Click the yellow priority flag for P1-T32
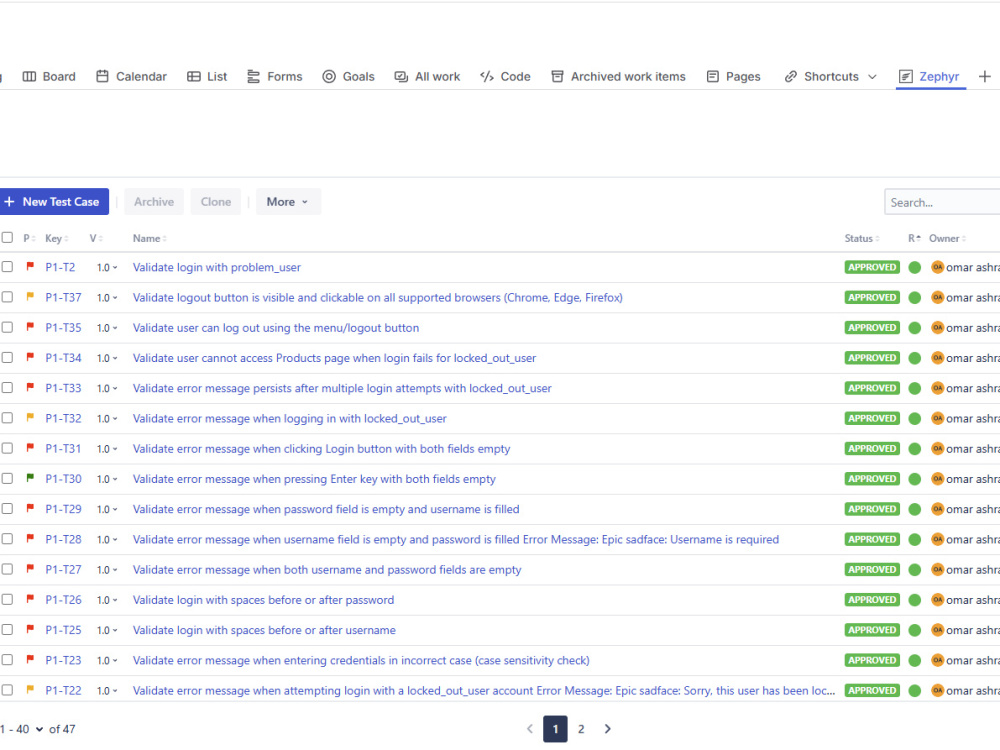This screenshot has width=1000, height=750. (x=30, y=418)
